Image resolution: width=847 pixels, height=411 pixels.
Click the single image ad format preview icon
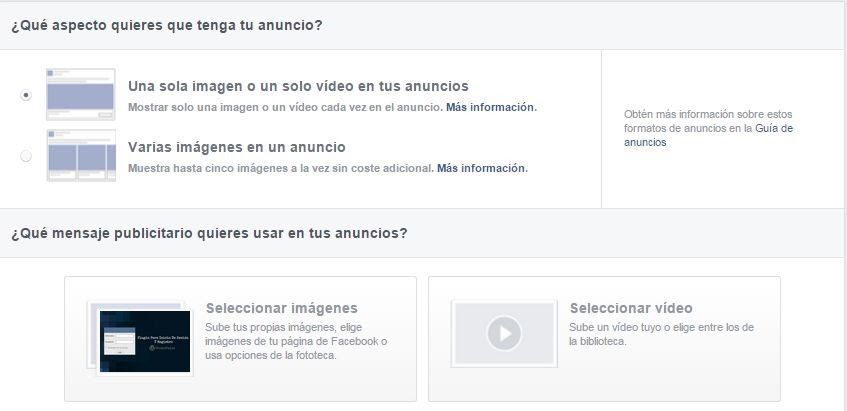(80, 95)
